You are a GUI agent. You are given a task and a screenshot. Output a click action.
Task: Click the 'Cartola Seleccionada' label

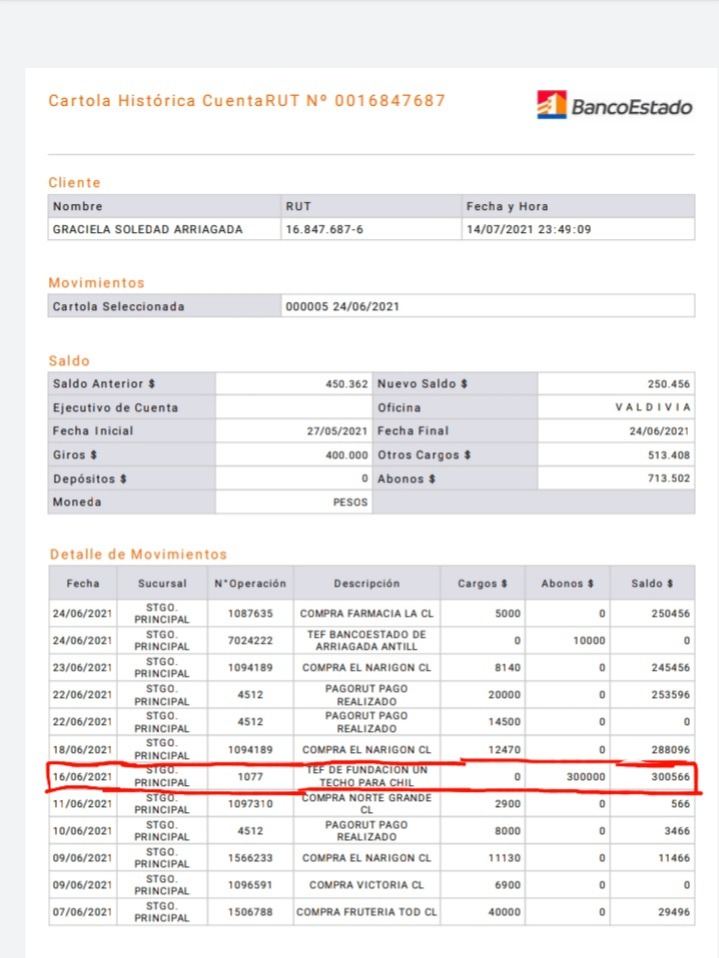coord(119,306)
